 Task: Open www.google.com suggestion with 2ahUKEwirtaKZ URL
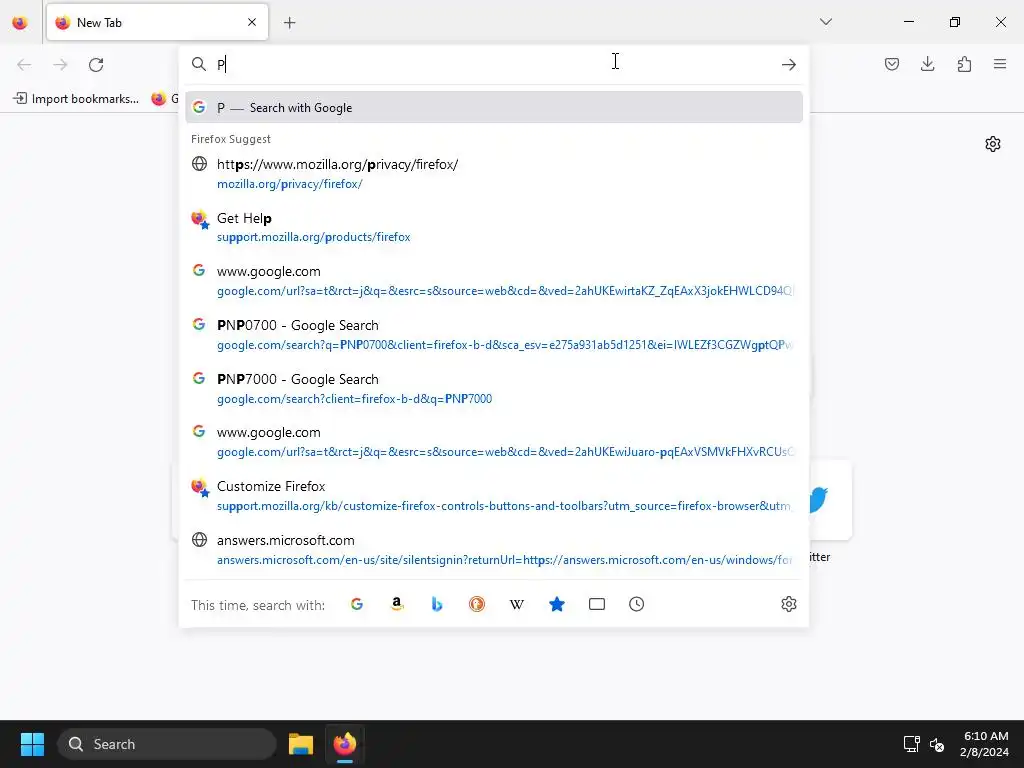coord(494,281)
